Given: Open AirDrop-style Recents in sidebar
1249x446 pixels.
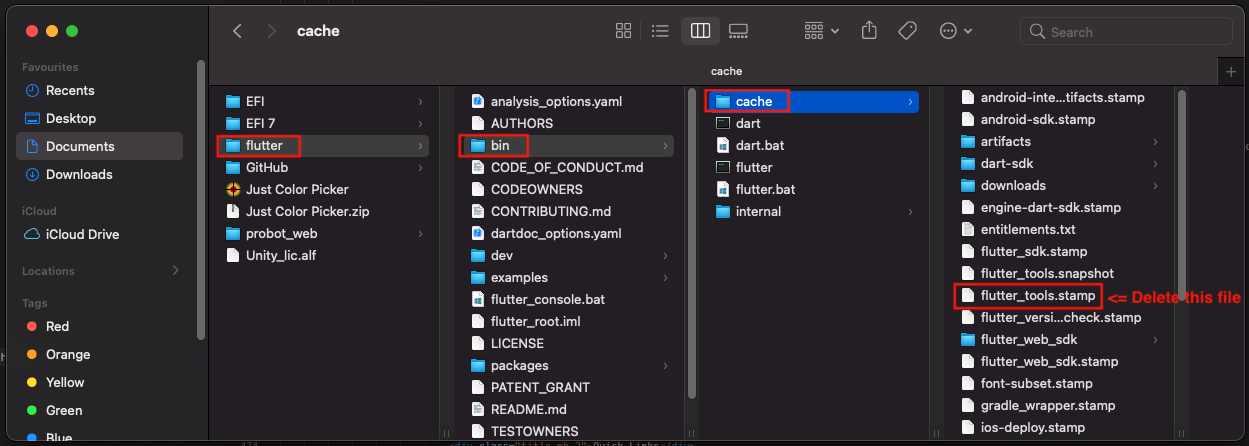Looking at the screenshot, I should [70, 90].
